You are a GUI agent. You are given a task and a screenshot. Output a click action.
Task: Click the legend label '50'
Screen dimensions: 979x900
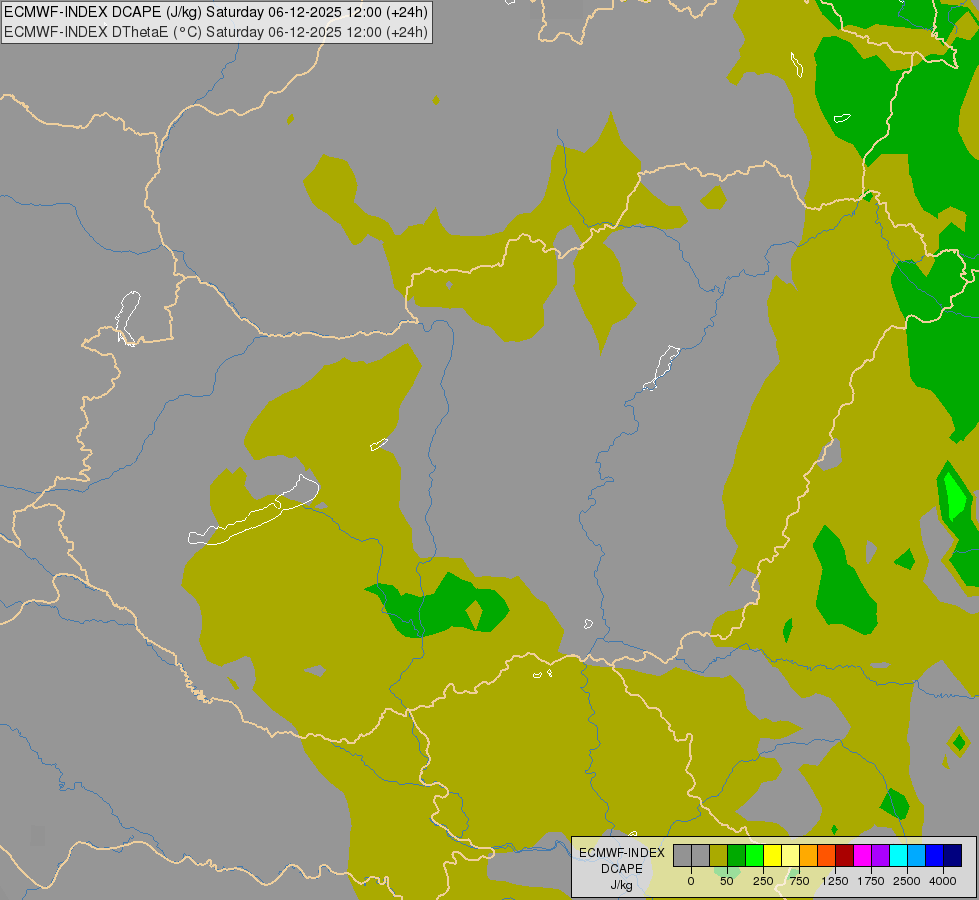(x=727, y=881)
